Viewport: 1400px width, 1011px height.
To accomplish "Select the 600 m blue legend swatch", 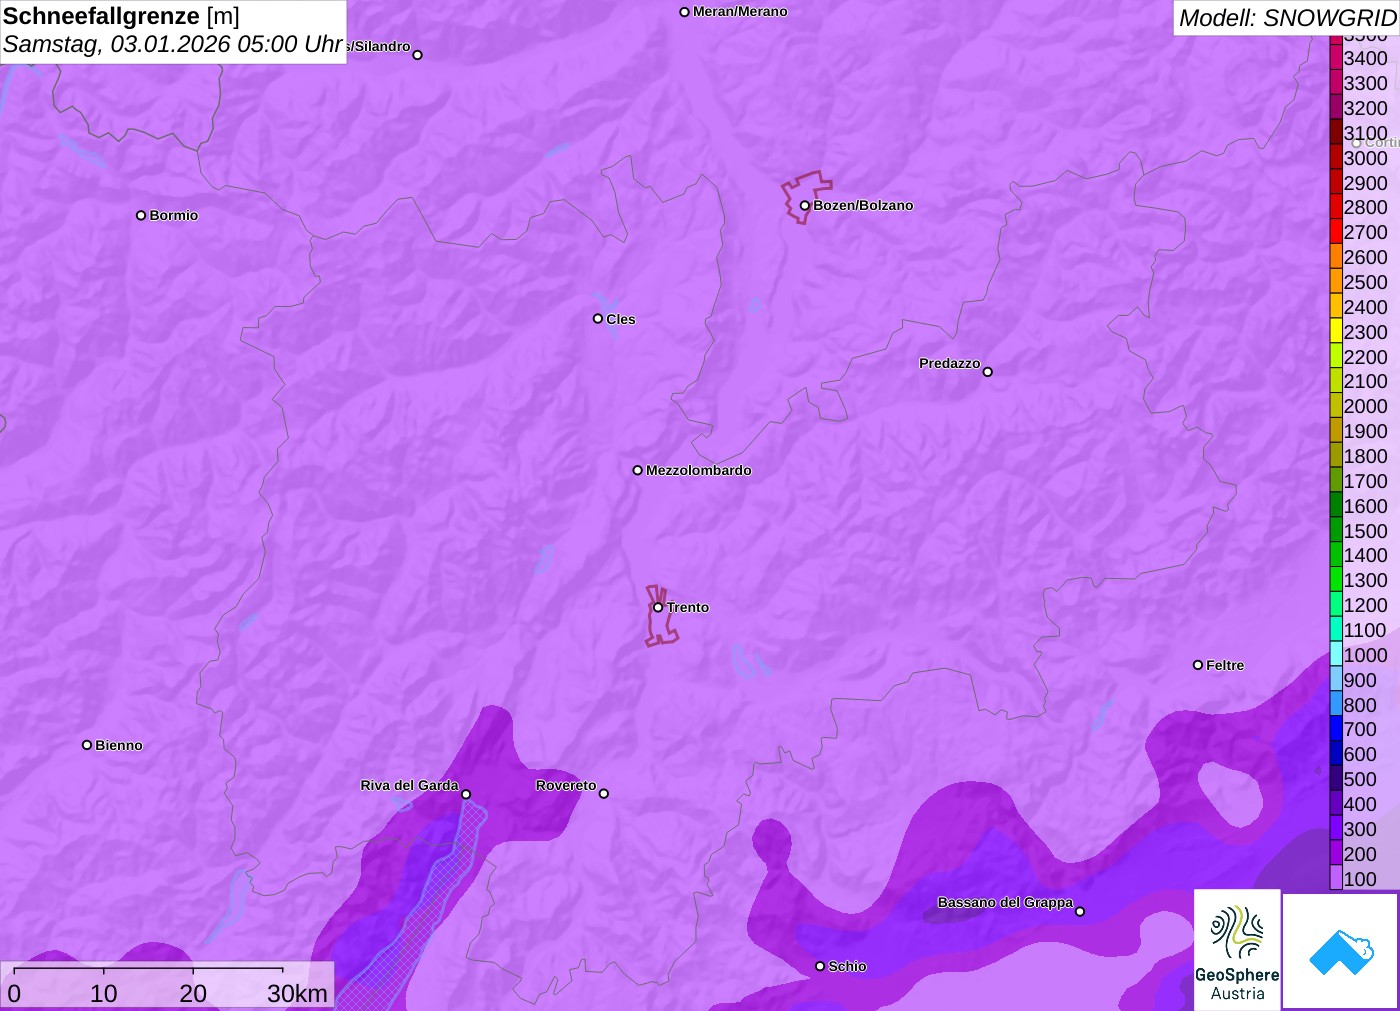I will [1336, 753].
